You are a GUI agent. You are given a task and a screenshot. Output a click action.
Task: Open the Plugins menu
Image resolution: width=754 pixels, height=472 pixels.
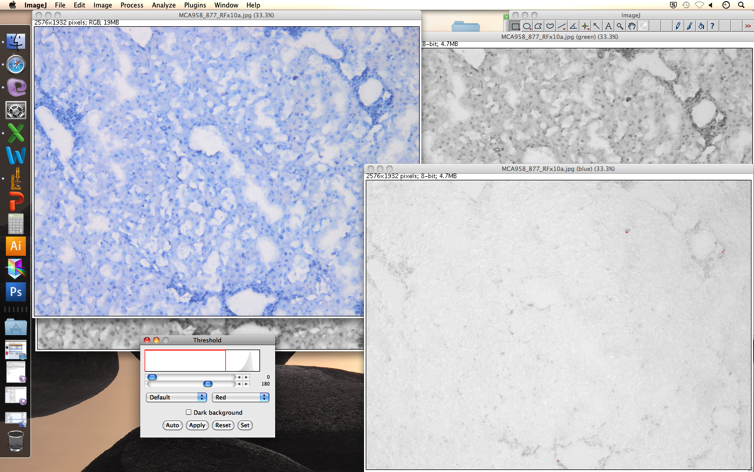coord(194,5)
